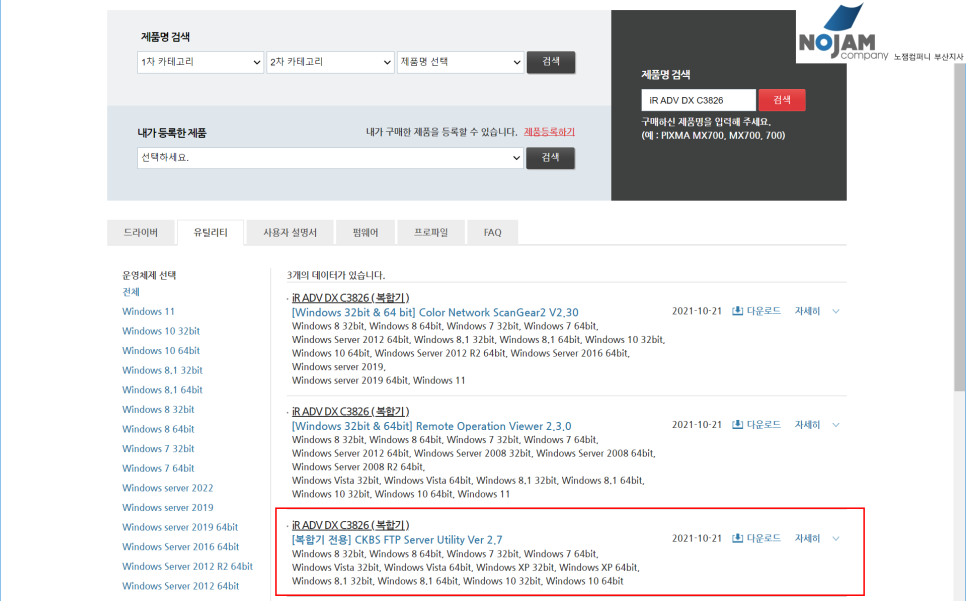Filter by Windows 8.1 64bit

pyautogui.click(x=162, y=390)
